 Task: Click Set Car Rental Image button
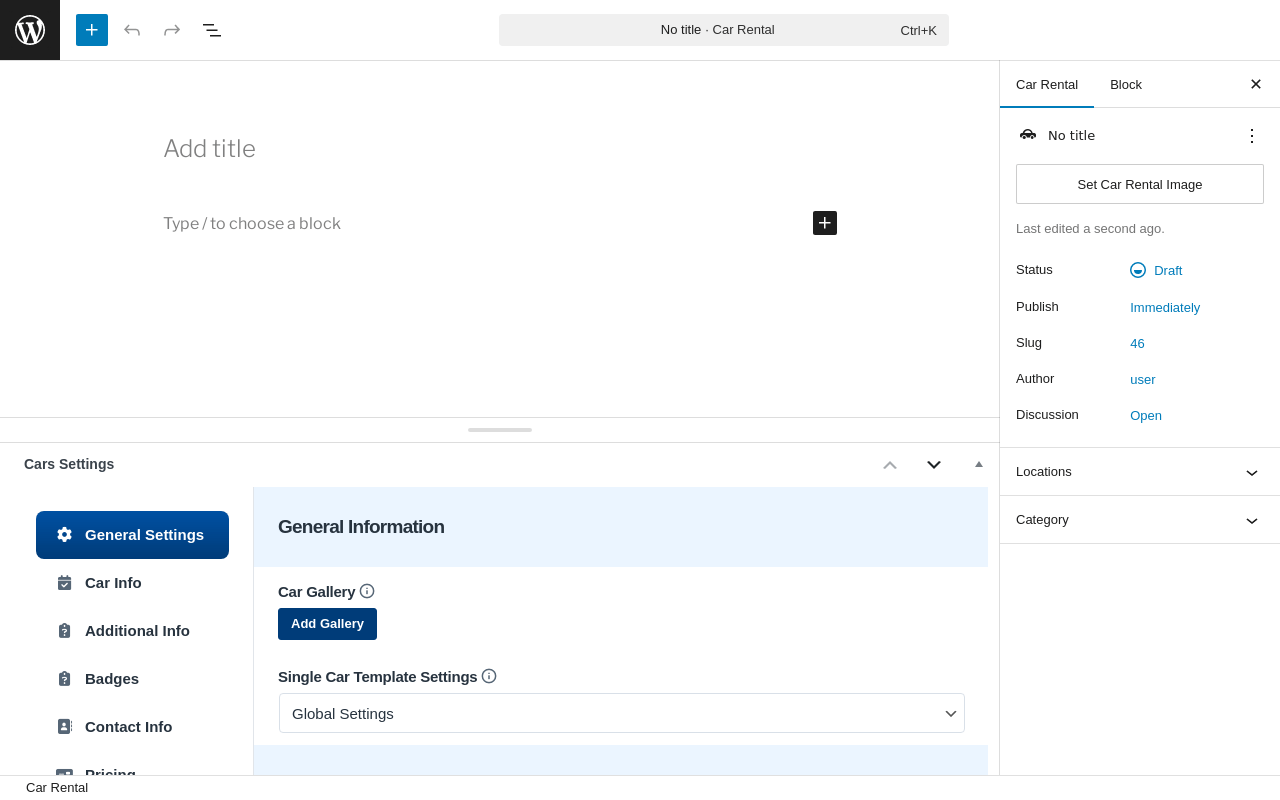(1140, 184)
